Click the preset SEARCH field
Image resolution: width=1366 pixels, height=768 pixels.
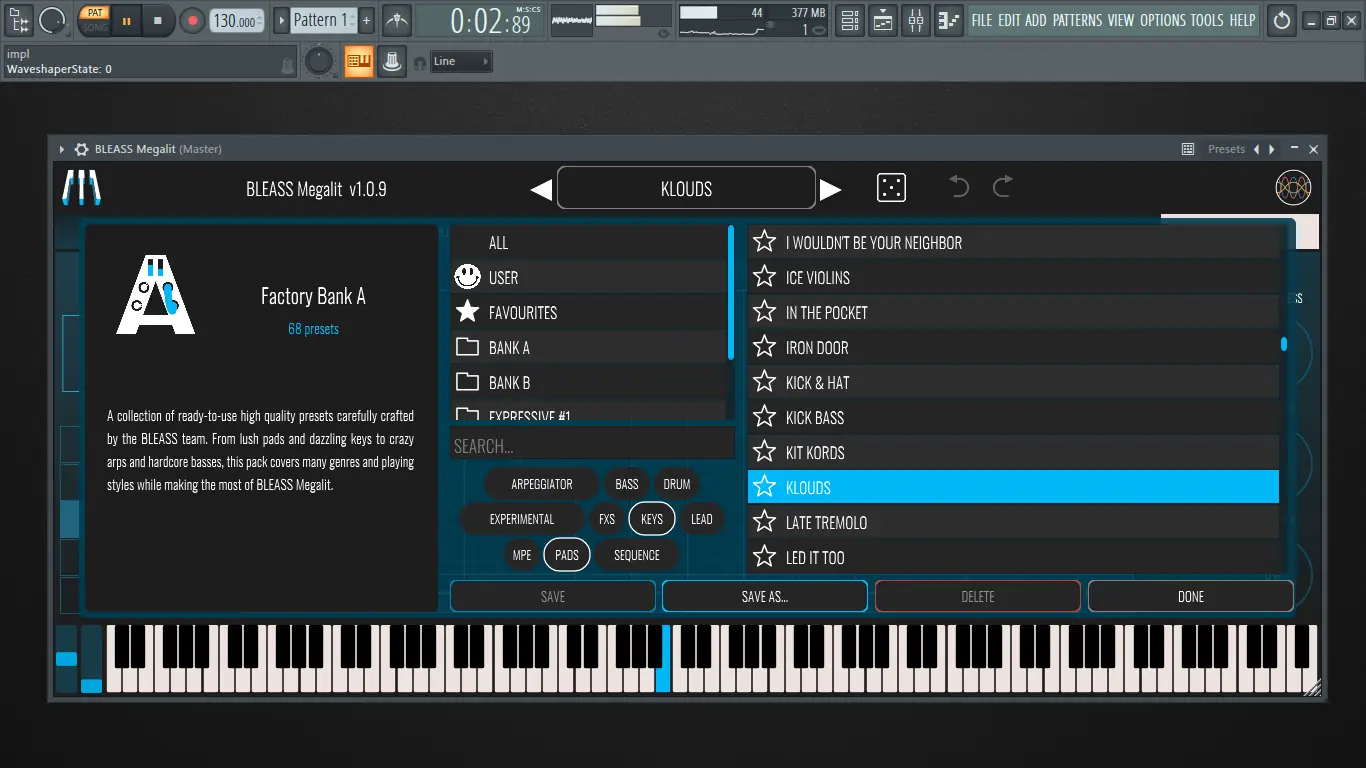click(x=592, y=446)
